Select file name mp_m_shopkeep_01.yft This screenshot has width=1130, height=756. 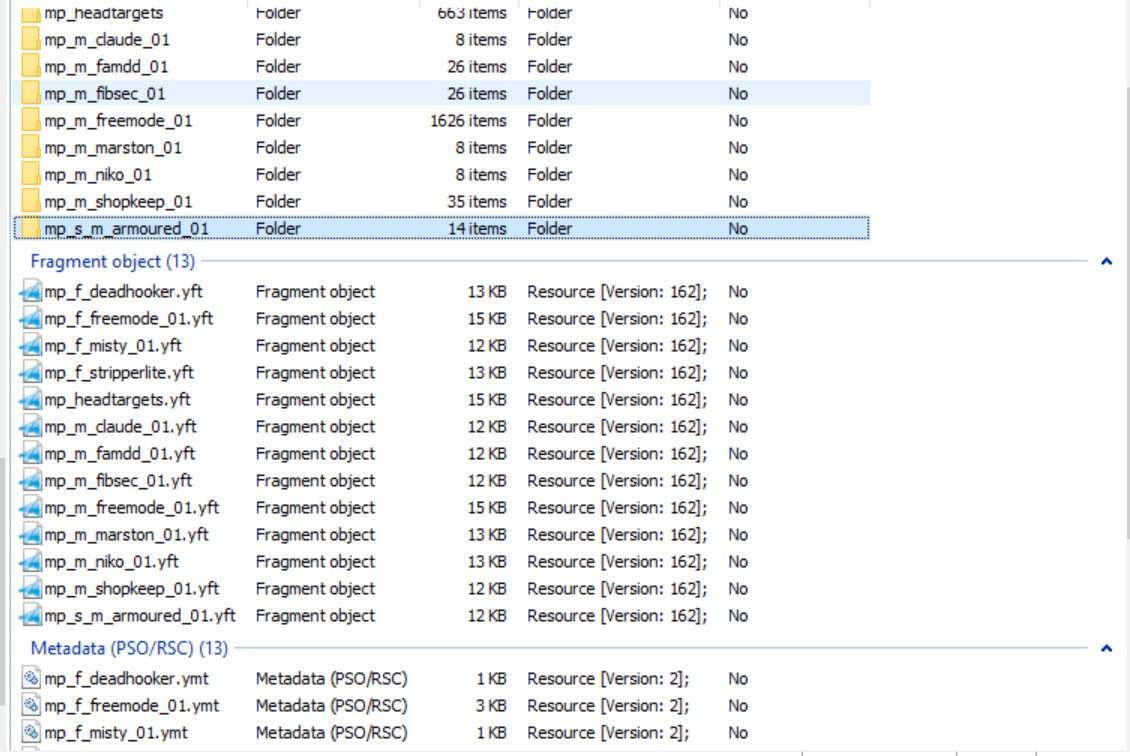132,589
